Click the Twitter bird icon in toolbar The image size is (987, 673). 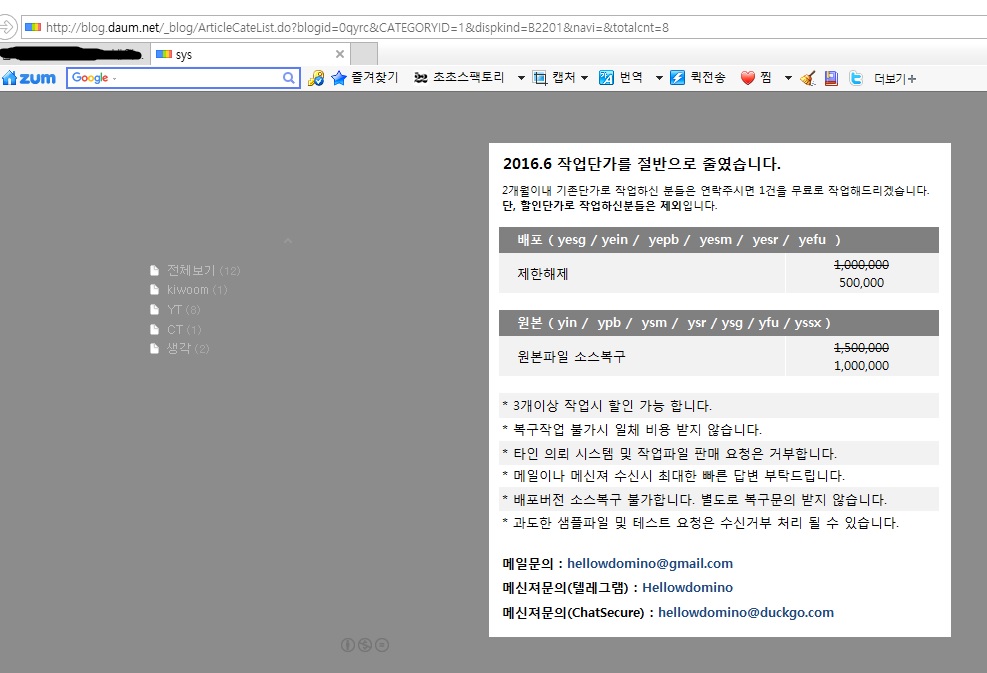pos(856,78)
